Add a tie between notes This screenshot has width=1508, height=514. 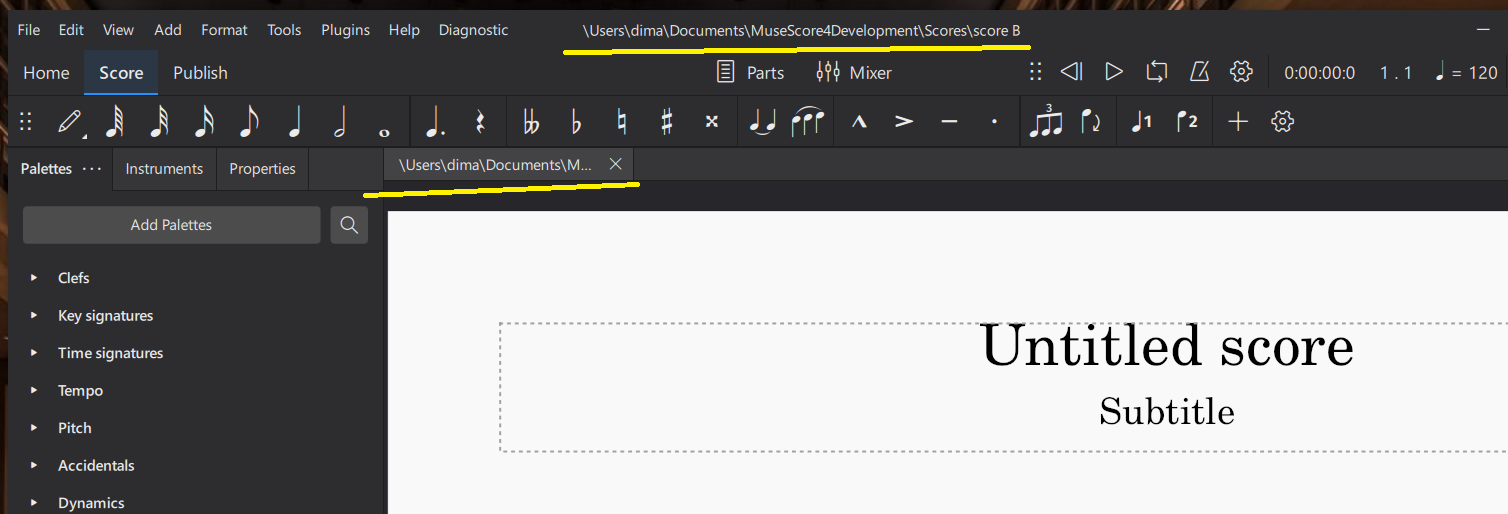point(763,122)
